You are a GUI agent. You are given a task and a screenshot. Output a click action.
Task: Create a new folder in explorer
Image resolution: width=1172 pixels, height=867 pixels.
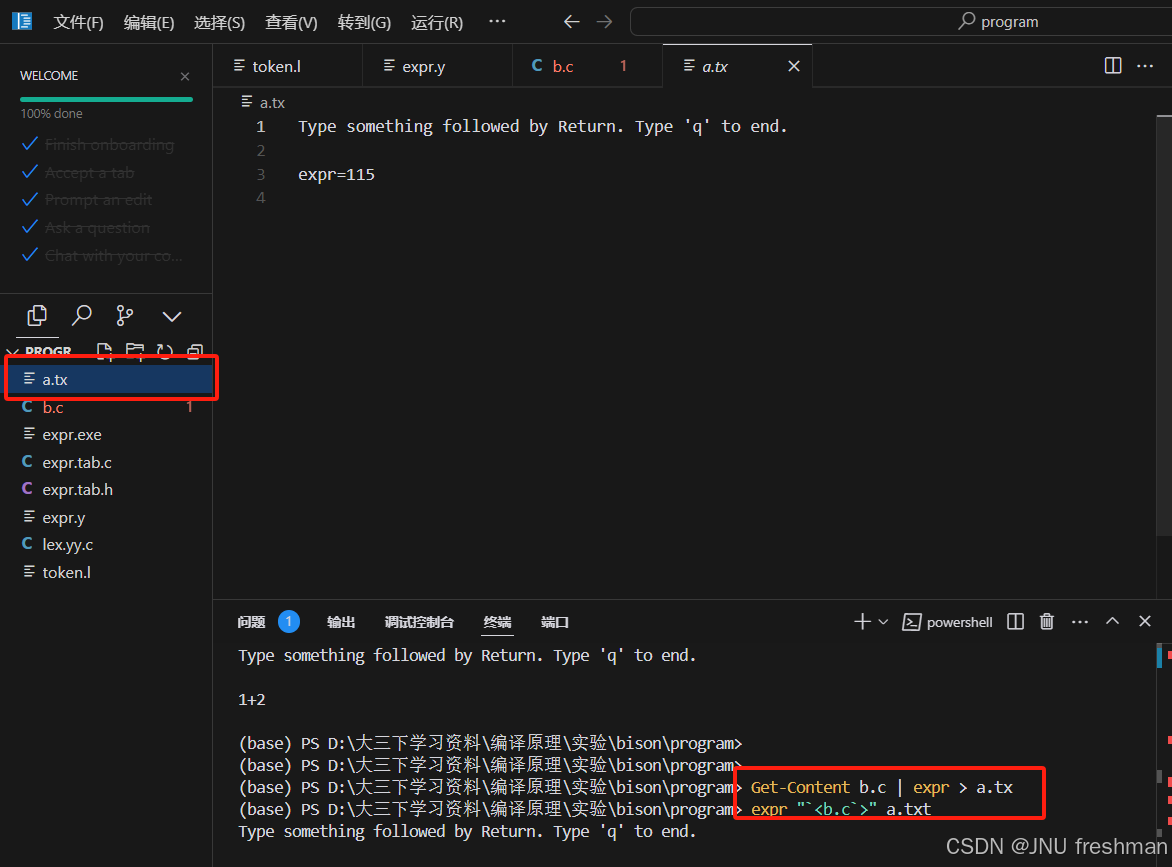(135, 351)
